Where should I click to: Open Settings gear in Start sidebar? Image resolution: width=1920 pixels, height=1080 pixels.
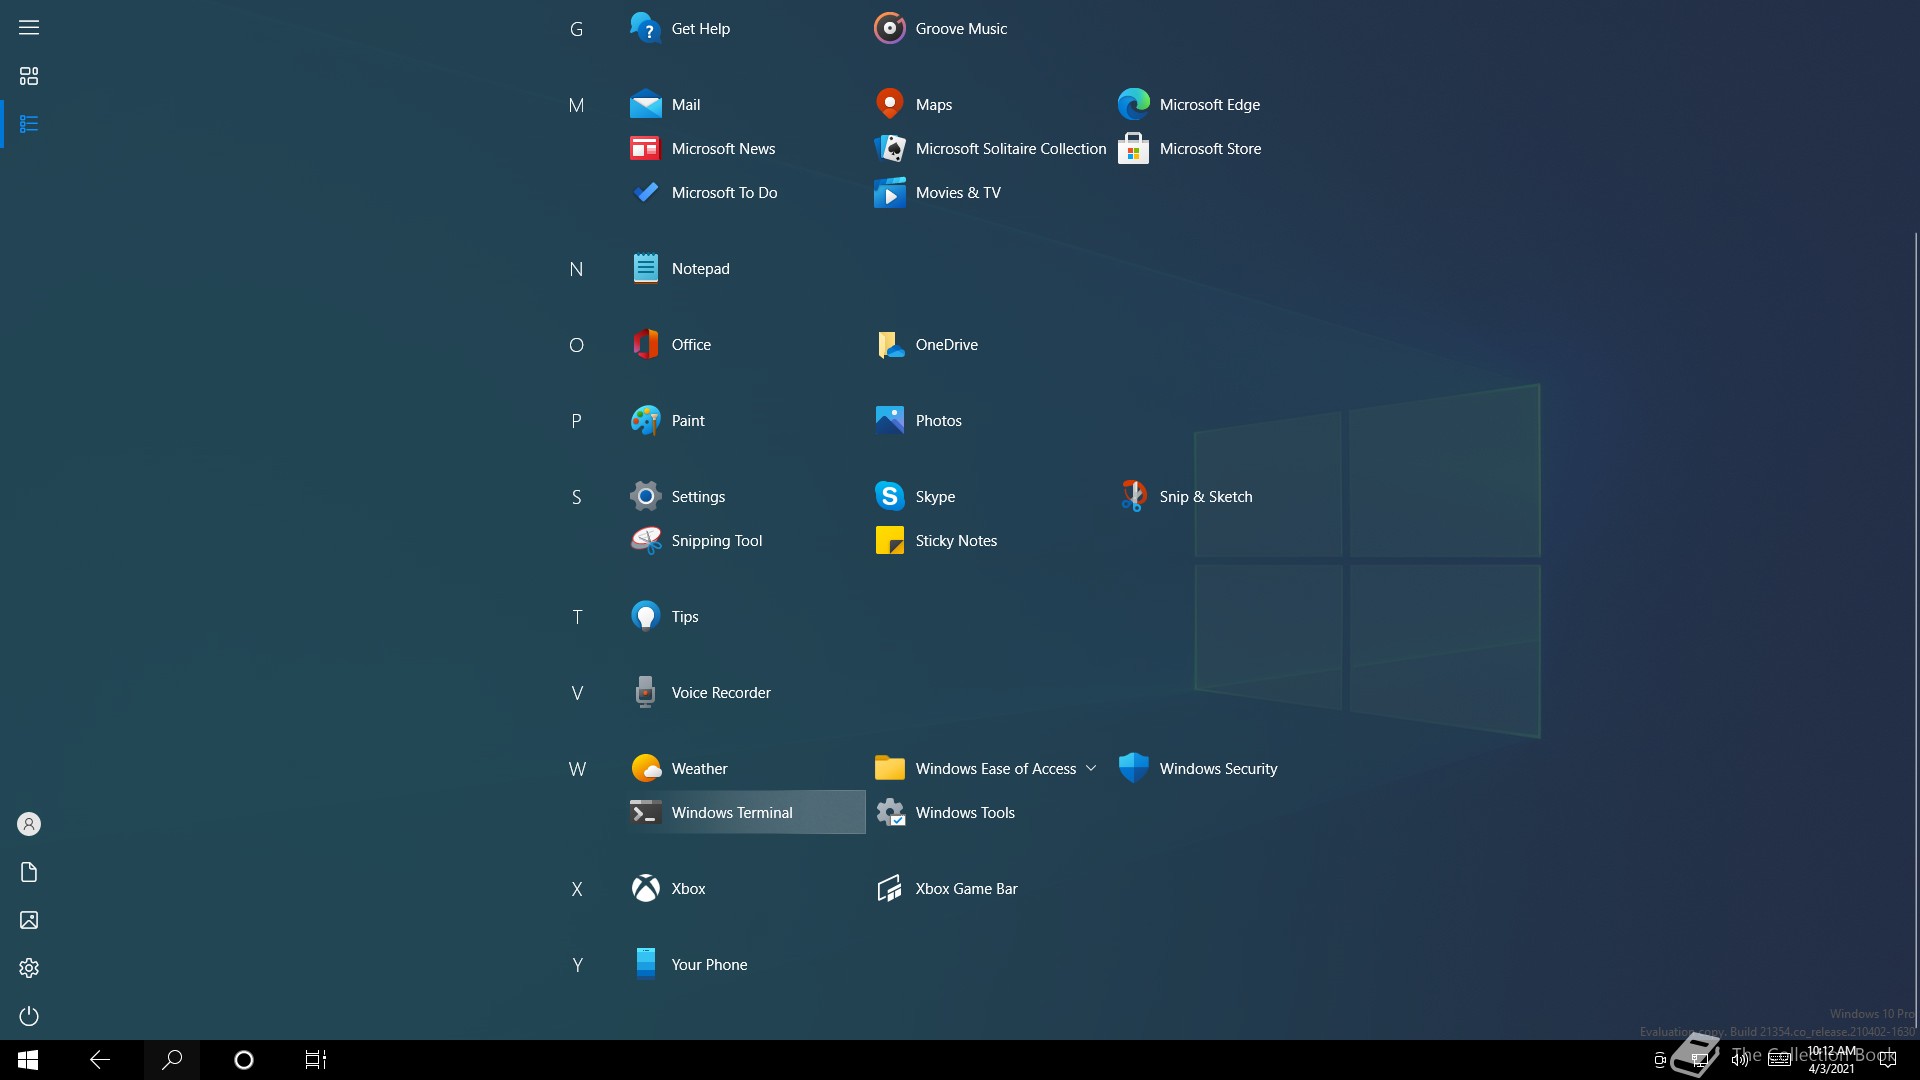pos(29,968)
